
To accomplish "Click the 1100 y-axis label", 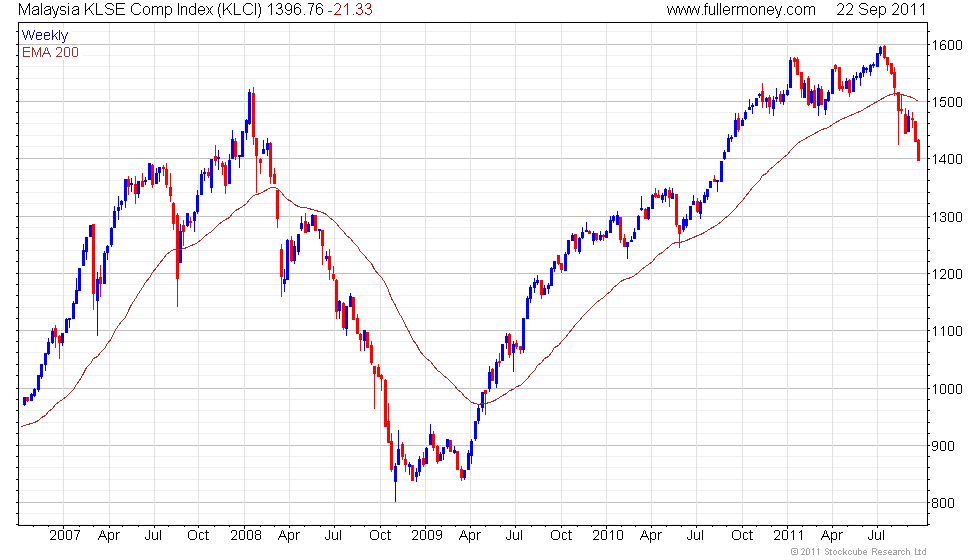I will click(947, 331).
